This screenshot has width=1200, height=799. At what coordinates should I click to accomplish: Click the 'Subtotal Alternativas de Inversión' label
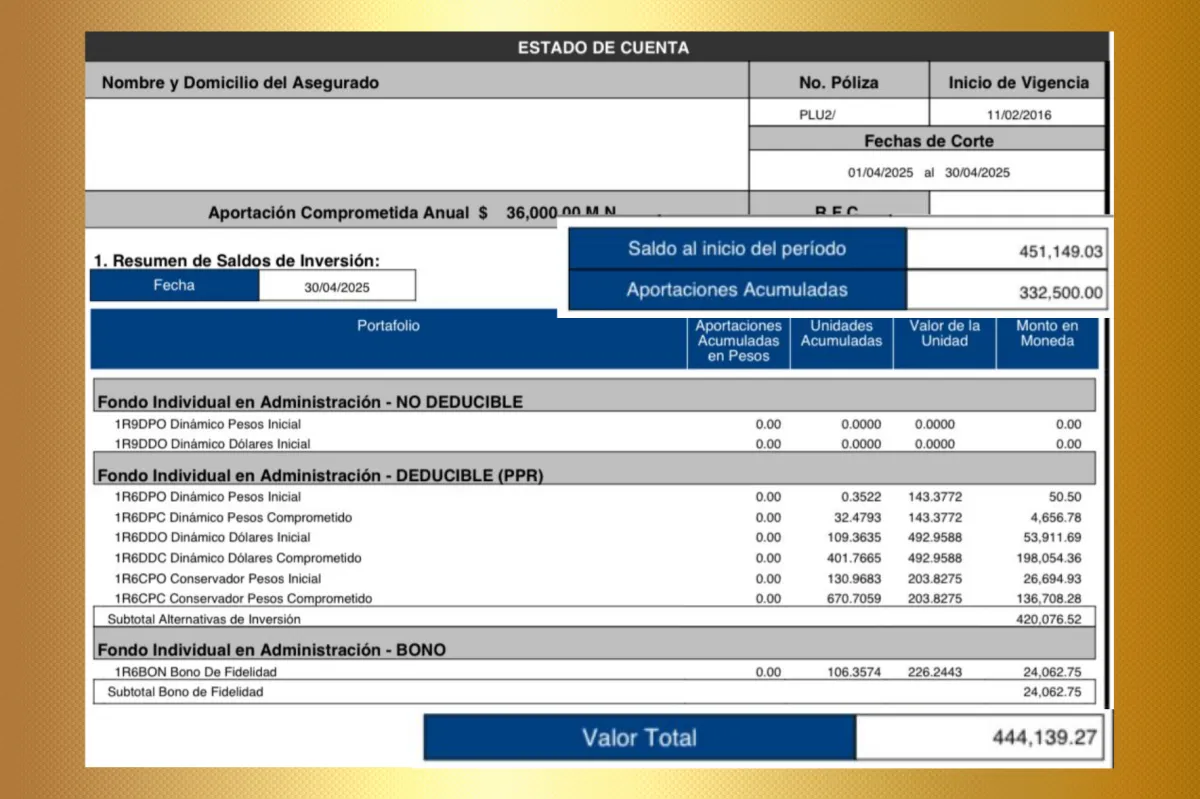tap(204, 619)
